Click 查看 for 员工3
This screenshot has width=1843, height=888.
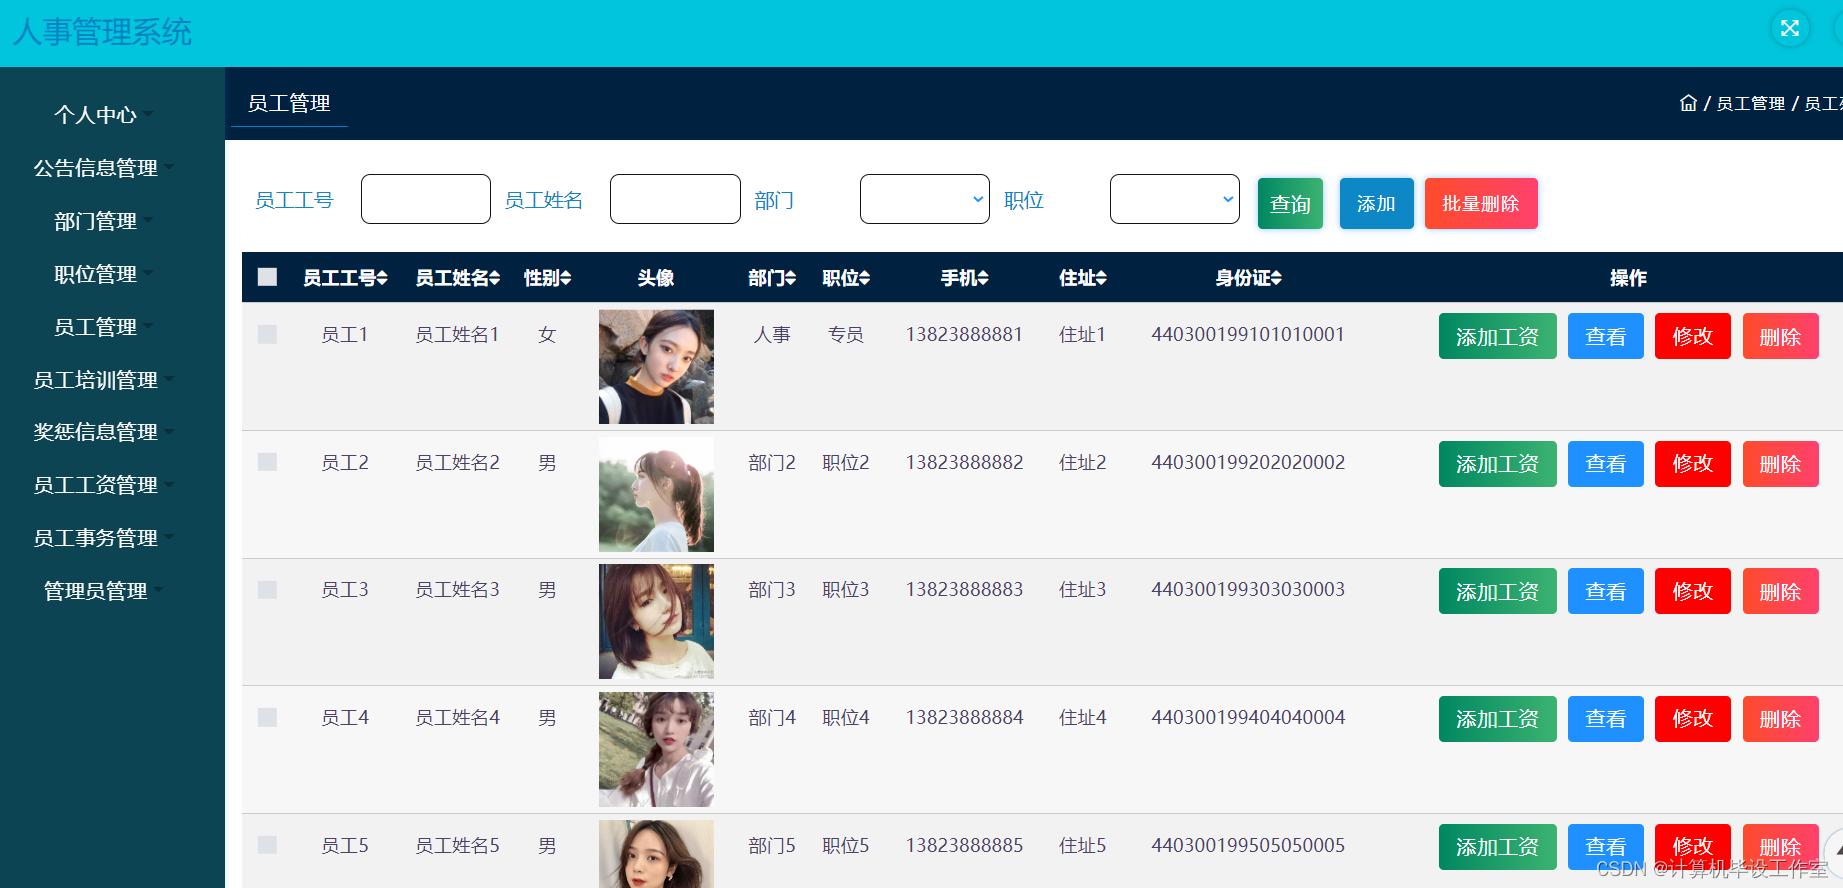(x=1606, y=591)
